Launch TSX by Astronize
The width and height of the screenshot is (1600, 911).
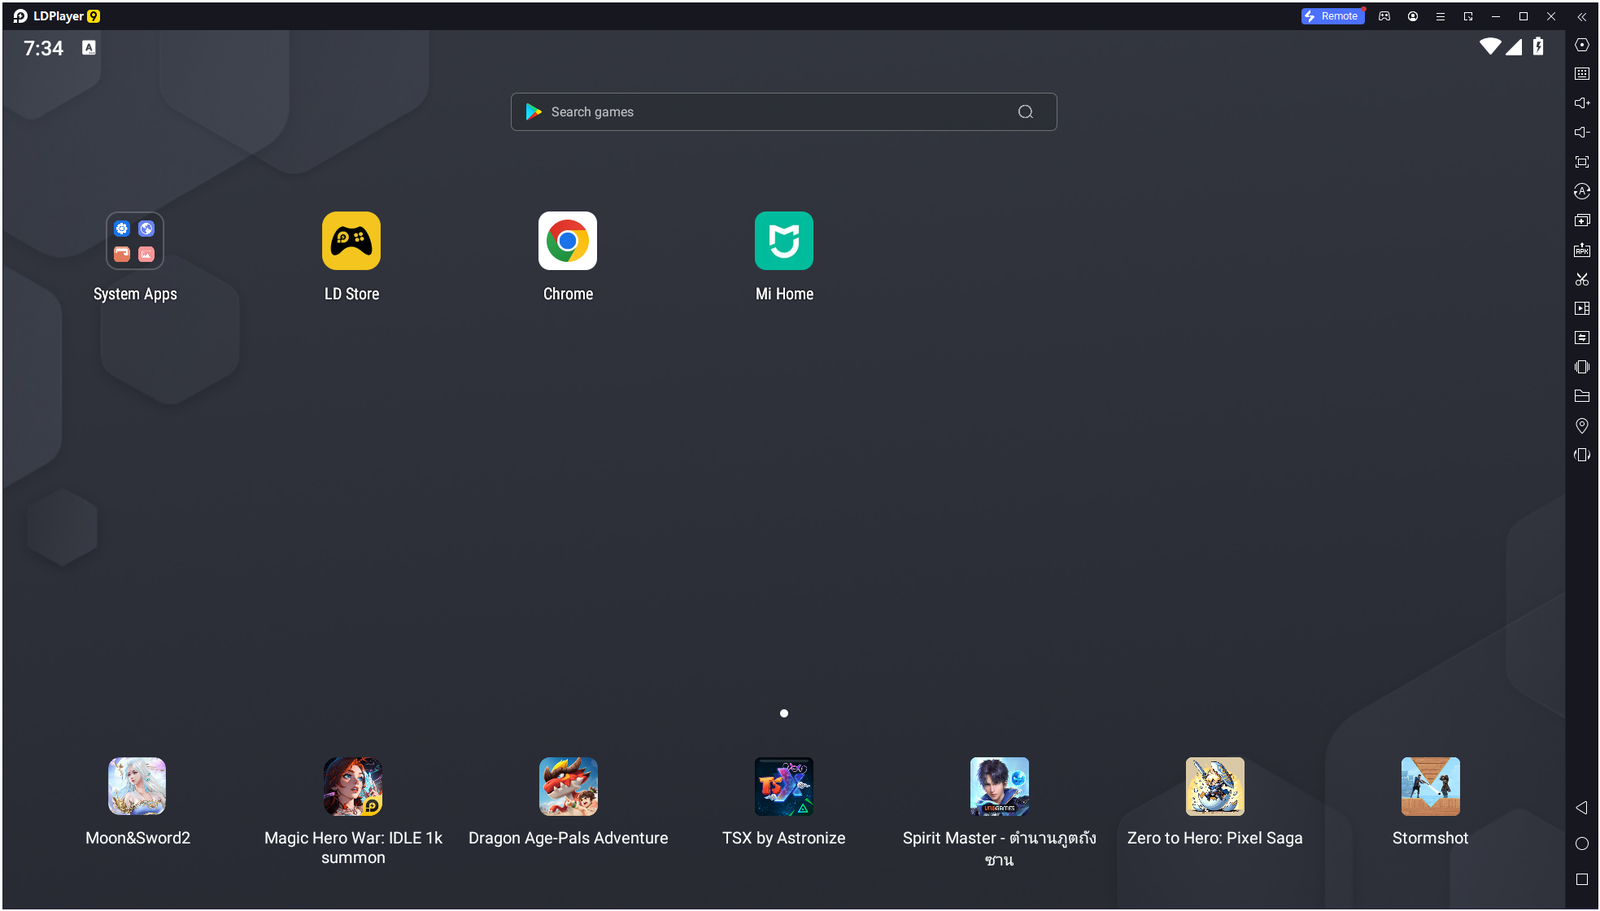tap(784, 786)
